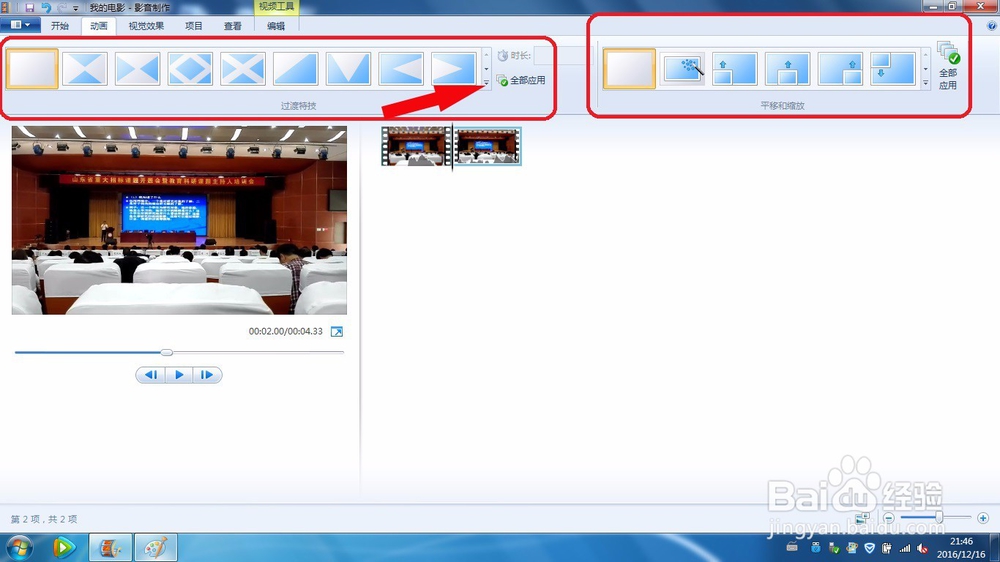This screenshot has height=562, width=1000.
Task: Show next row of the transitions gallery
Action: [x=486, y=69]
